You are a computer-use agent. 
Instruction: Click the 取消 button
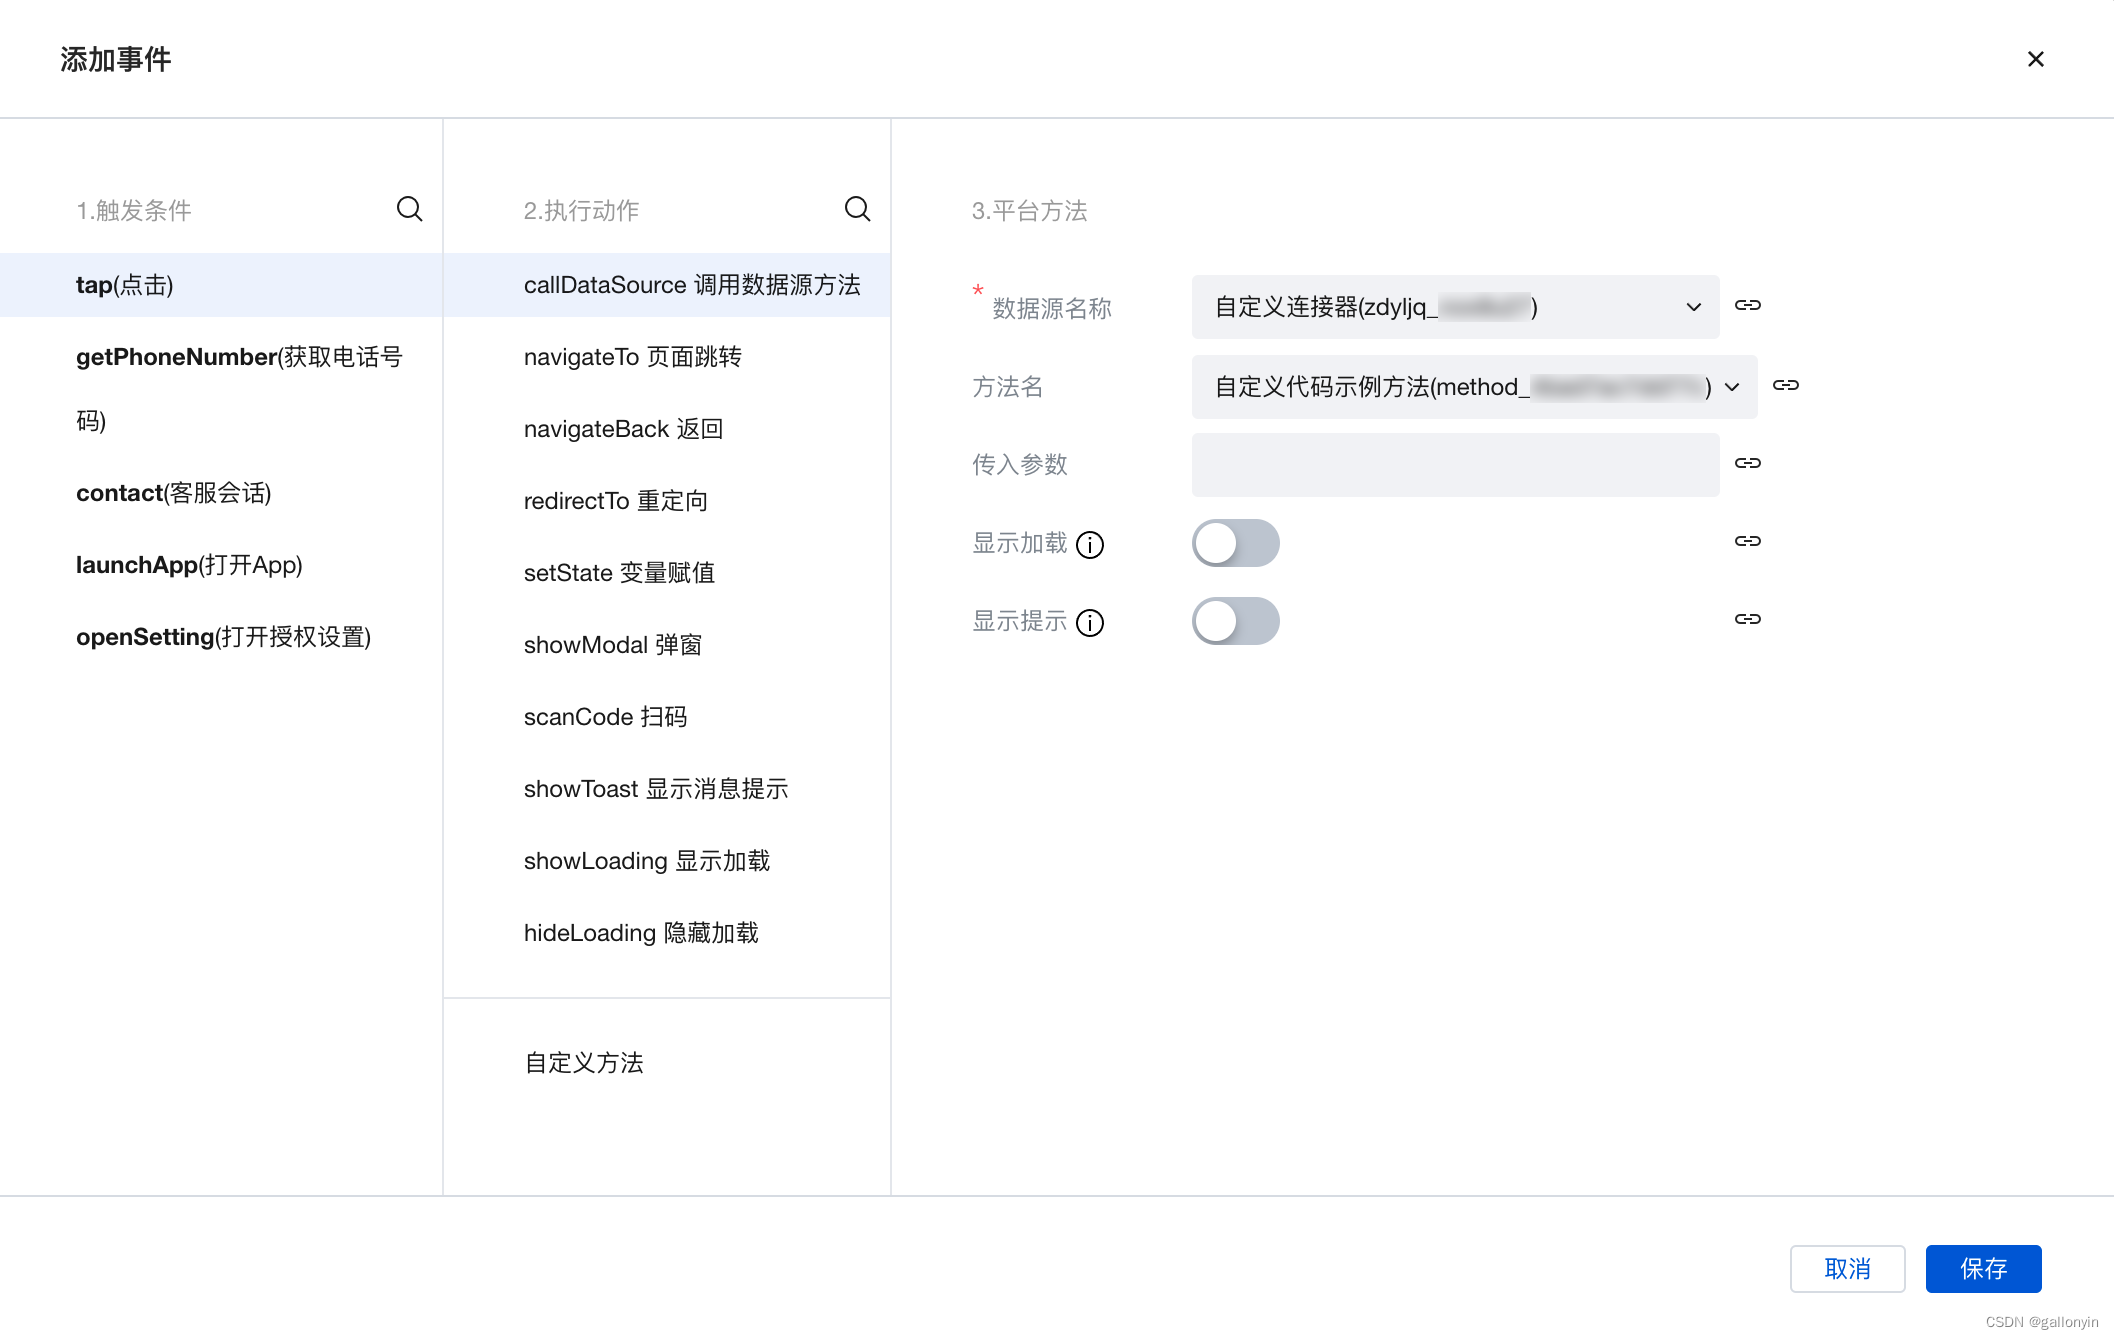(x=1847, y=1269)
